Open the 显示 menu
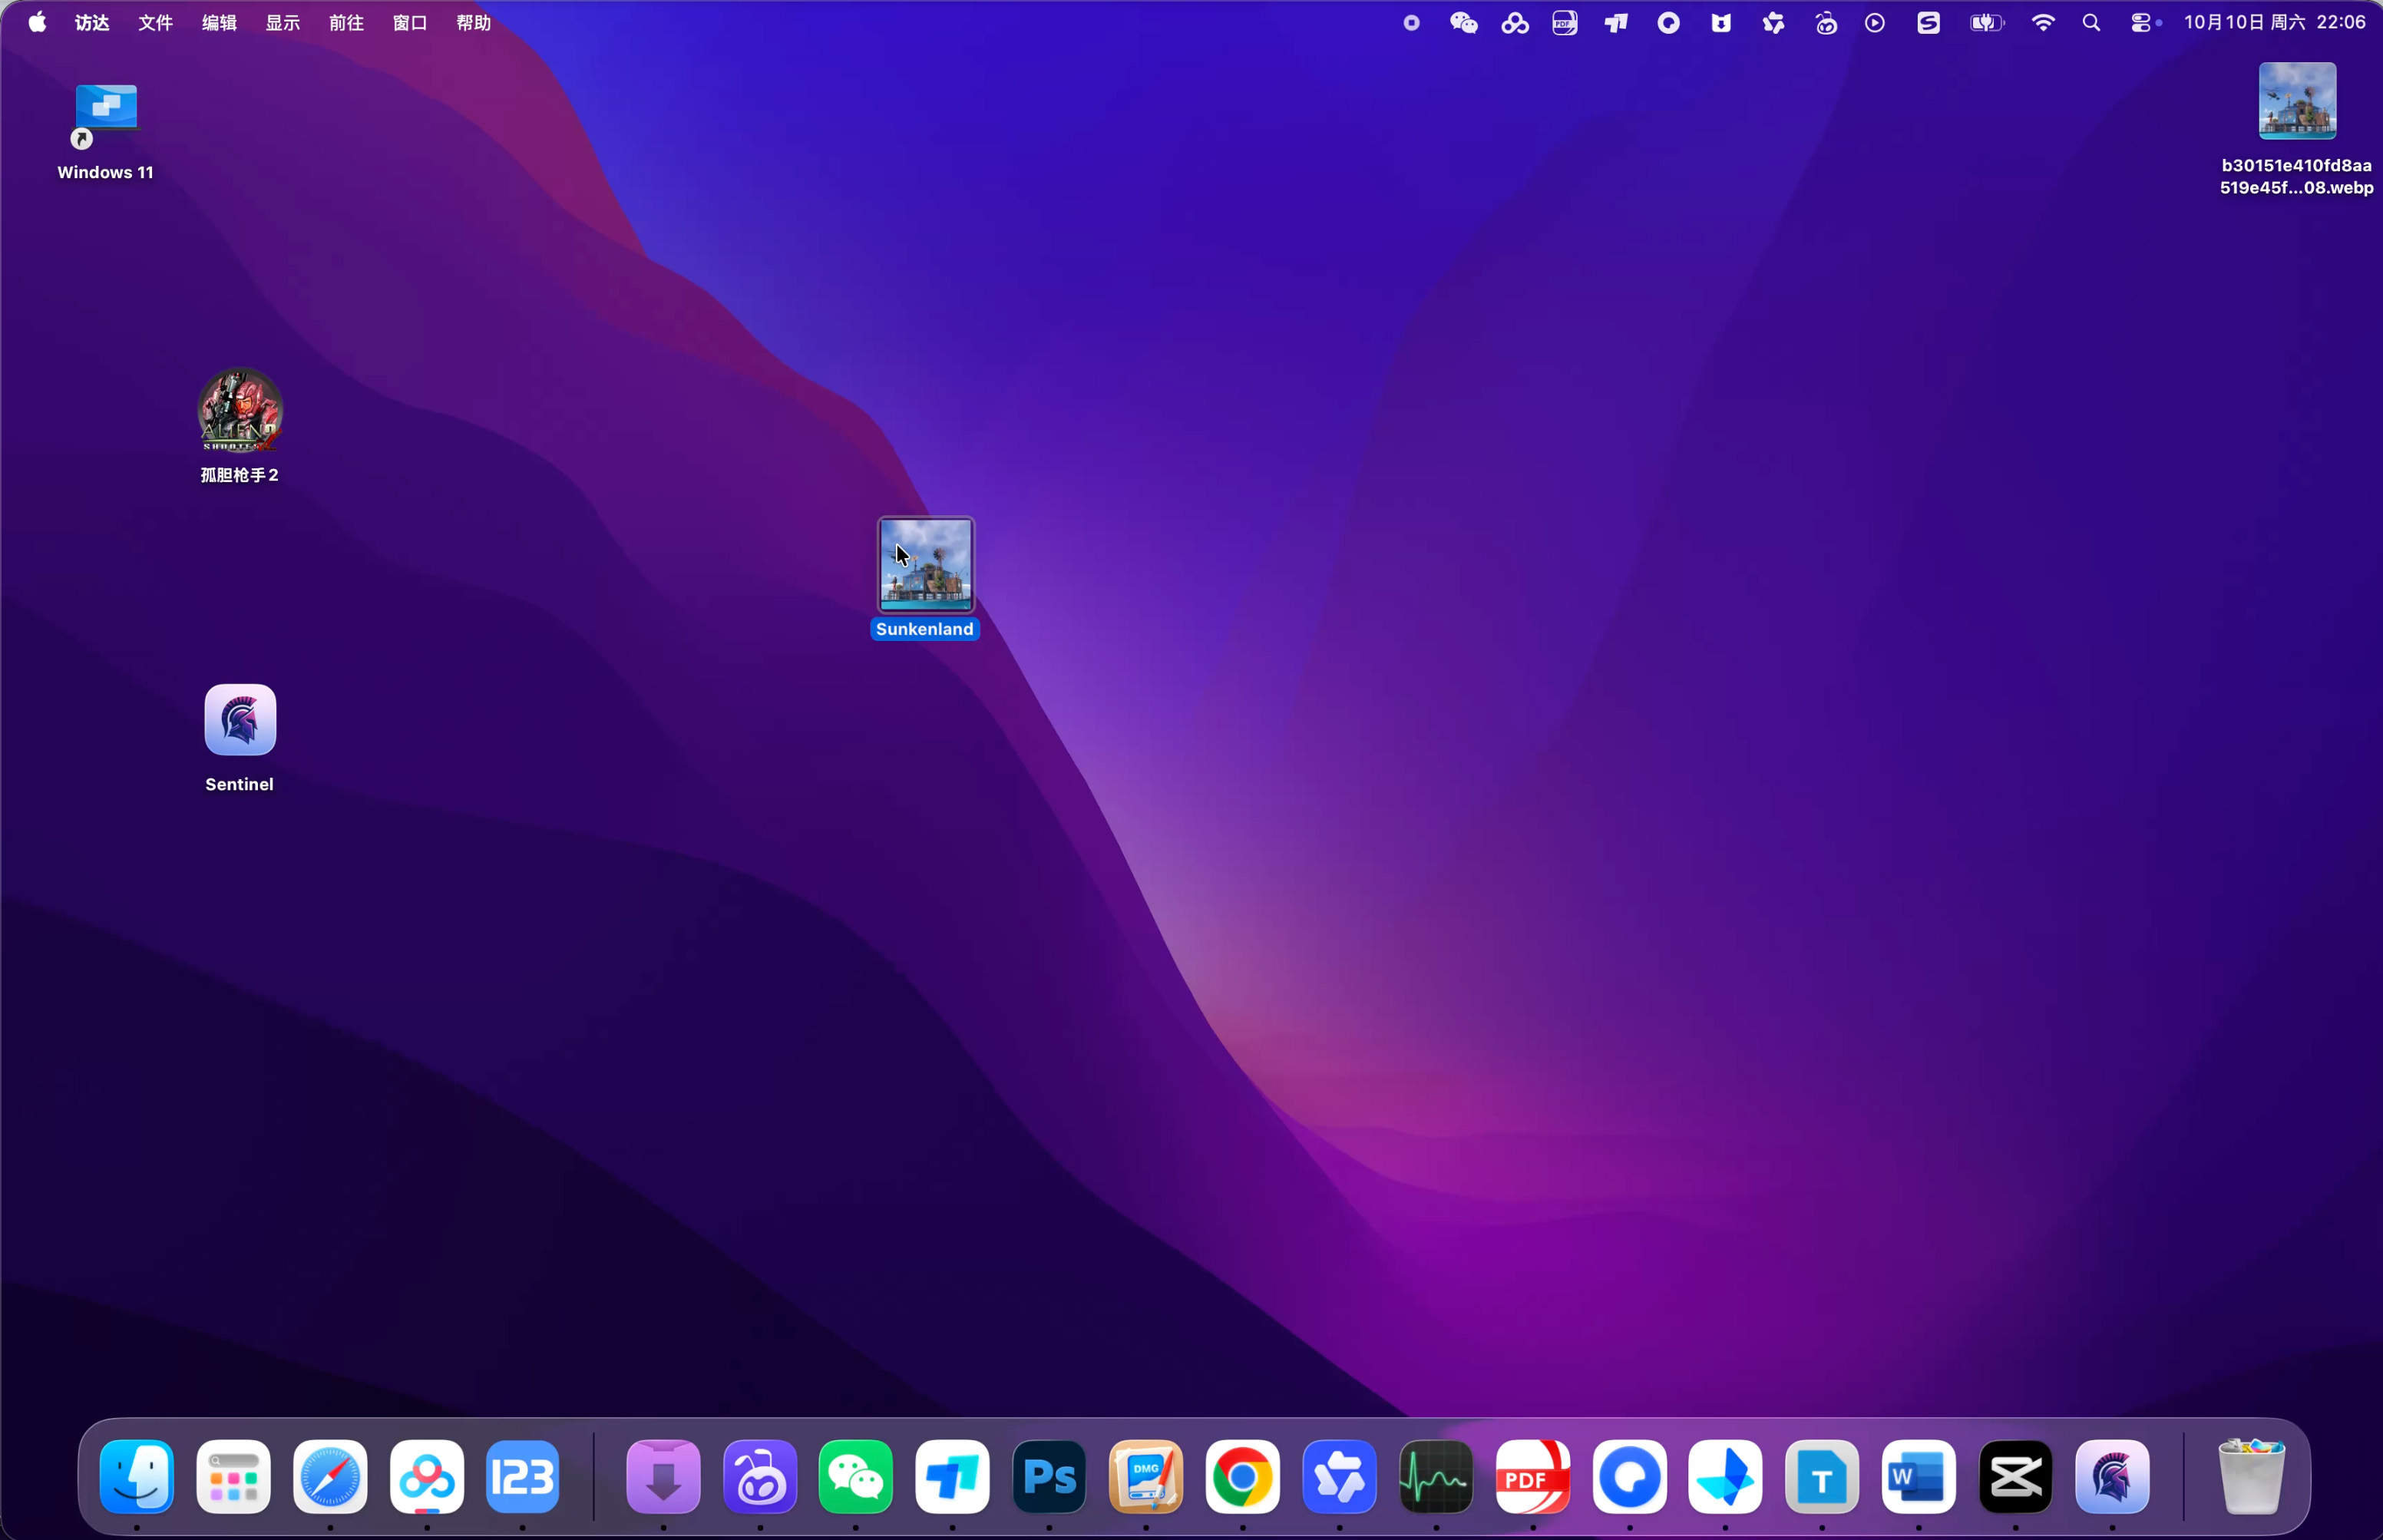2383x1540 pixels. [x=283, y=22]
